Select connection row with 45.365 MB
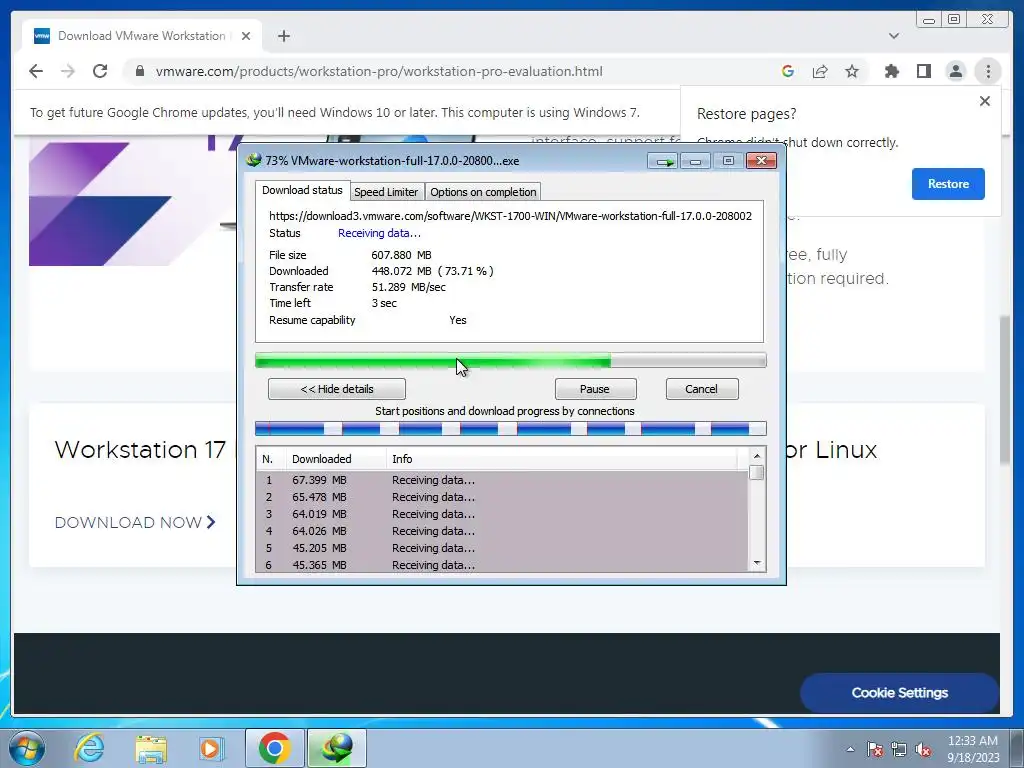Image resolution: width=1024 pixels, height=768 pixels. 502,565
